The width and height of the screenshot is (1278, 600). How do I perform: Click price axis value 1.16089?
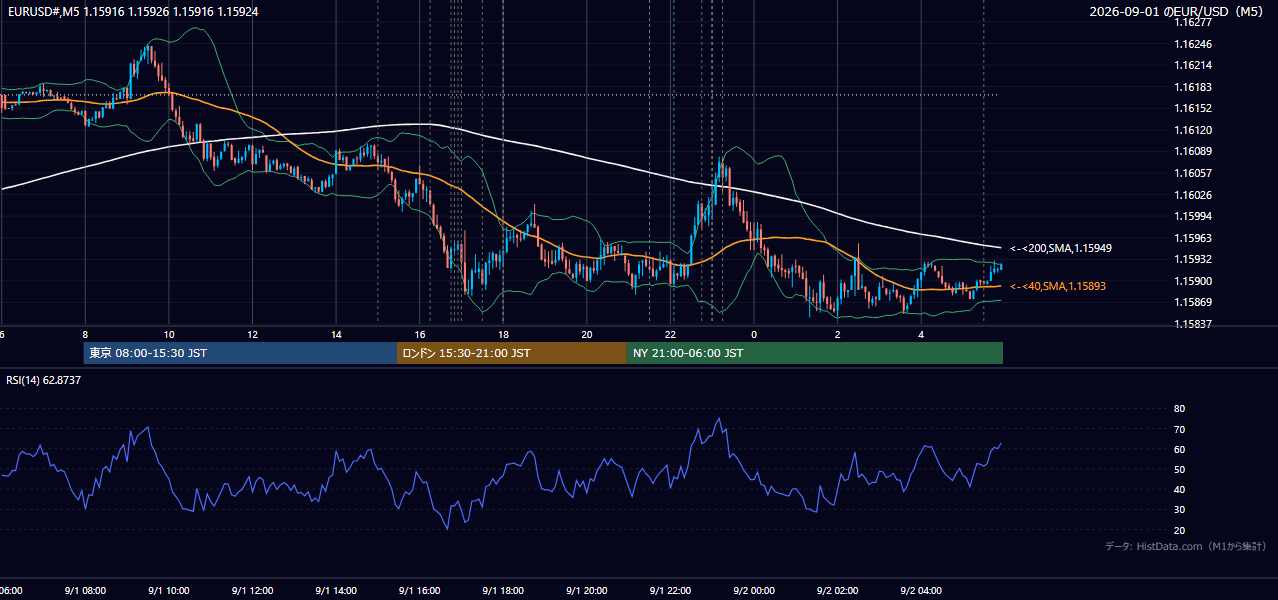tap(1193, 151)
